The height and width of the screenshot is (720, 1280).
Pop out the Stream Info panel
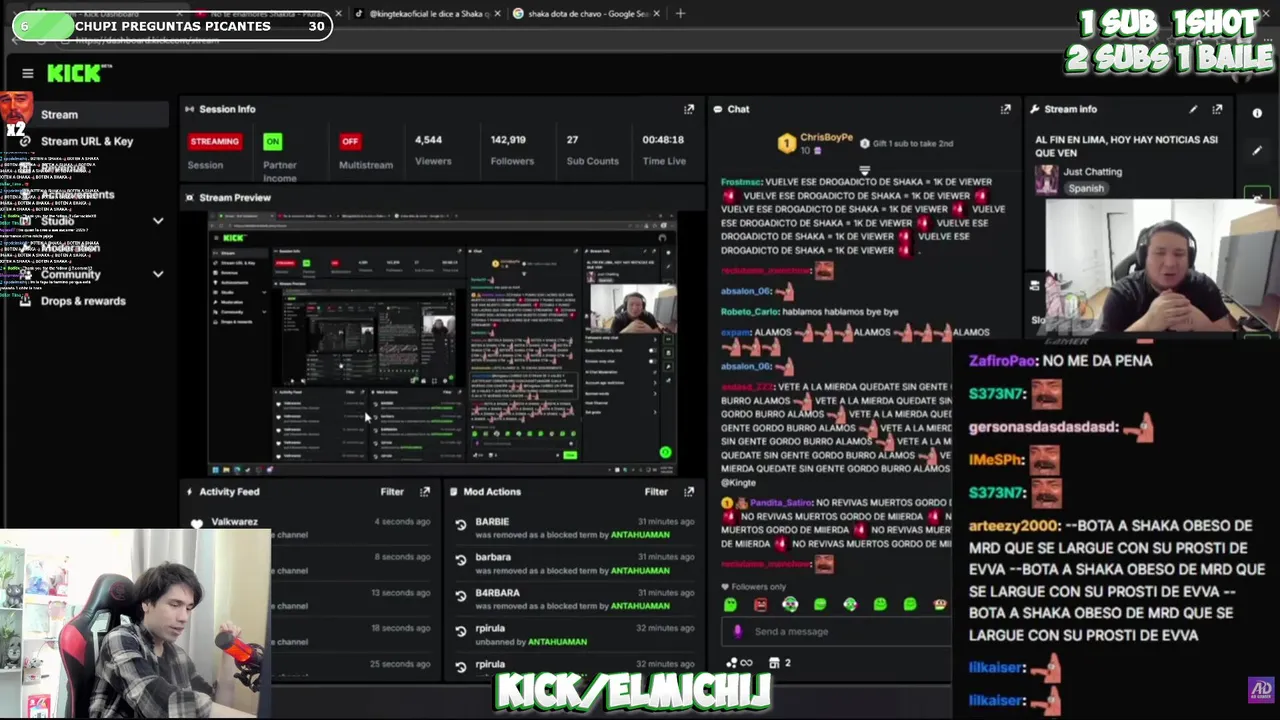pos(1217,109)
